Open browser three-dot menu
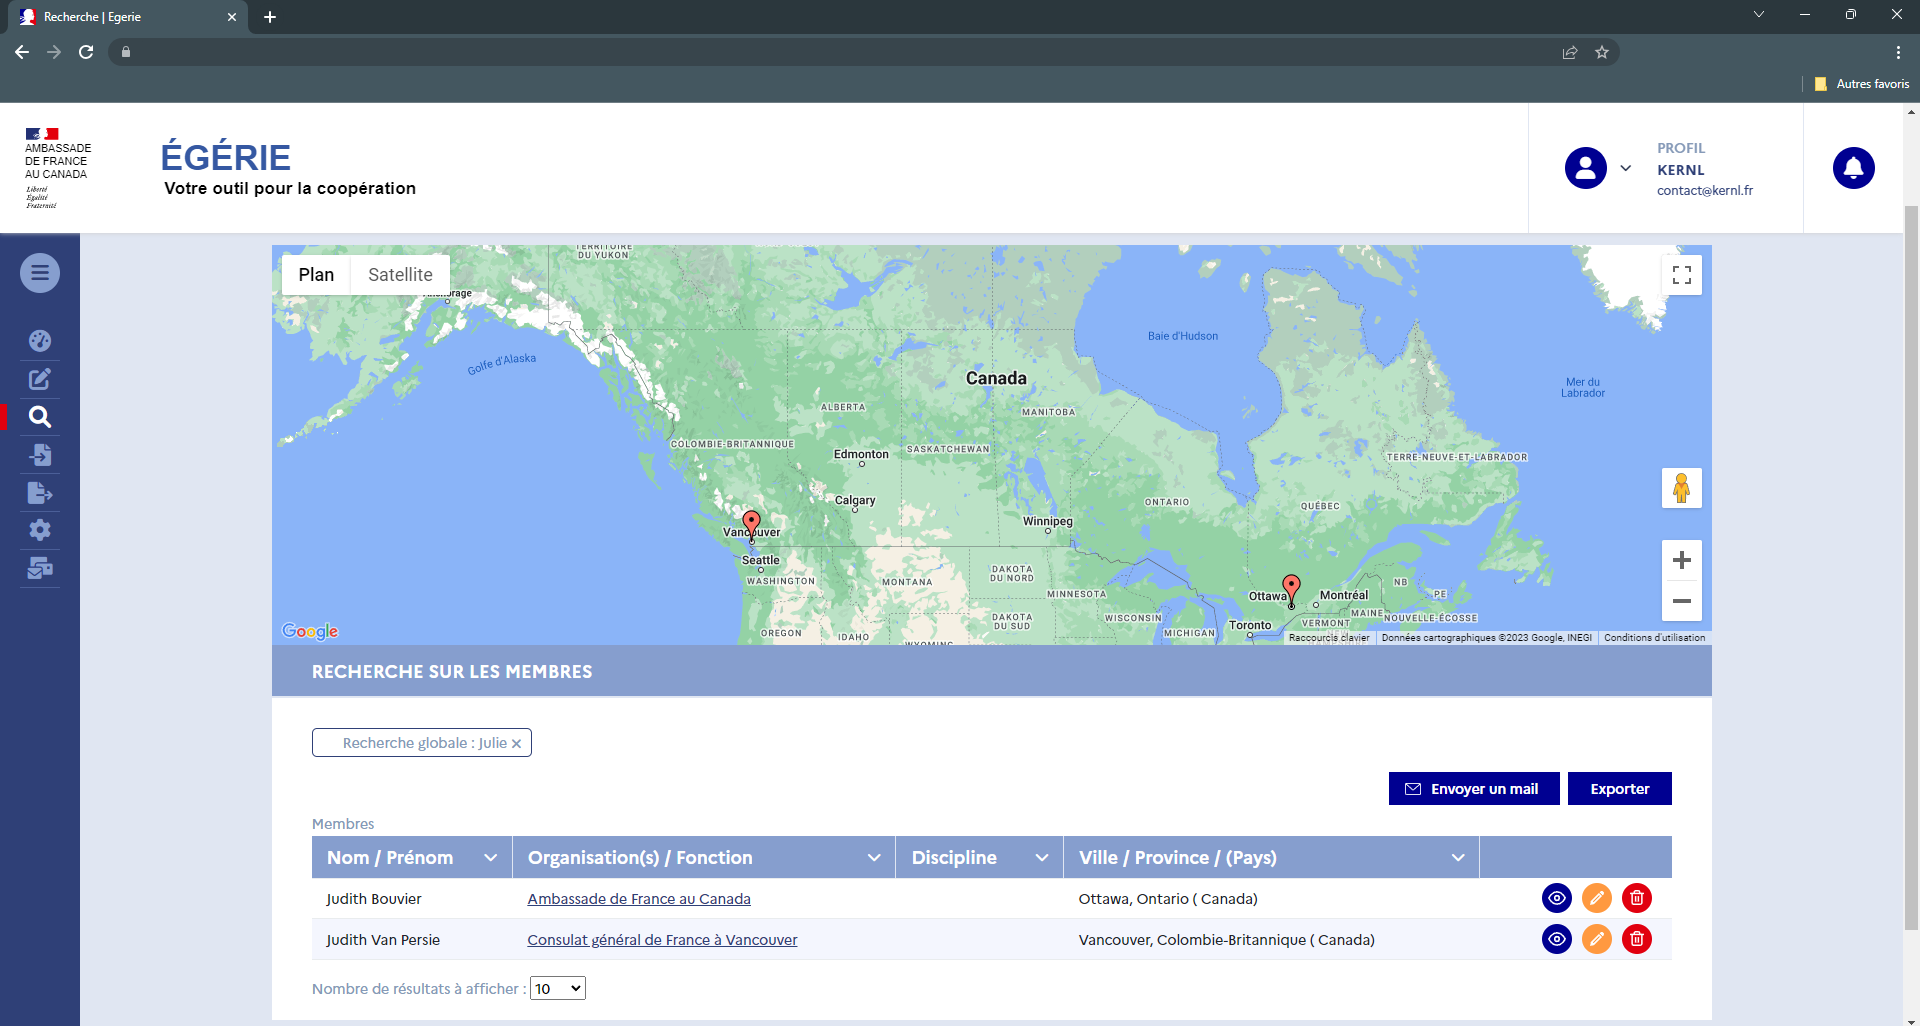This screenshot has width=1920, height=1026. 1898,52
